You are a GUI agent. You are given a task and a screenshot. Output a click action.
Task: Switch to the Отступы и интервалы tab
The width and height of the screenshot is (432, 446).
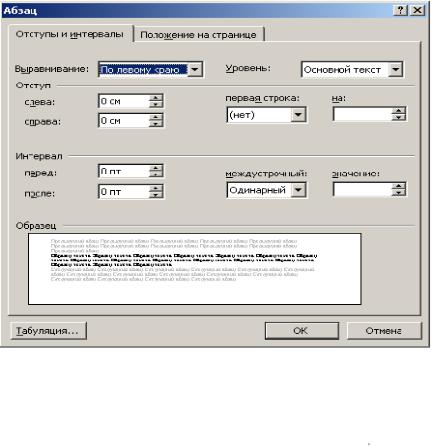(x=70, y=34)
